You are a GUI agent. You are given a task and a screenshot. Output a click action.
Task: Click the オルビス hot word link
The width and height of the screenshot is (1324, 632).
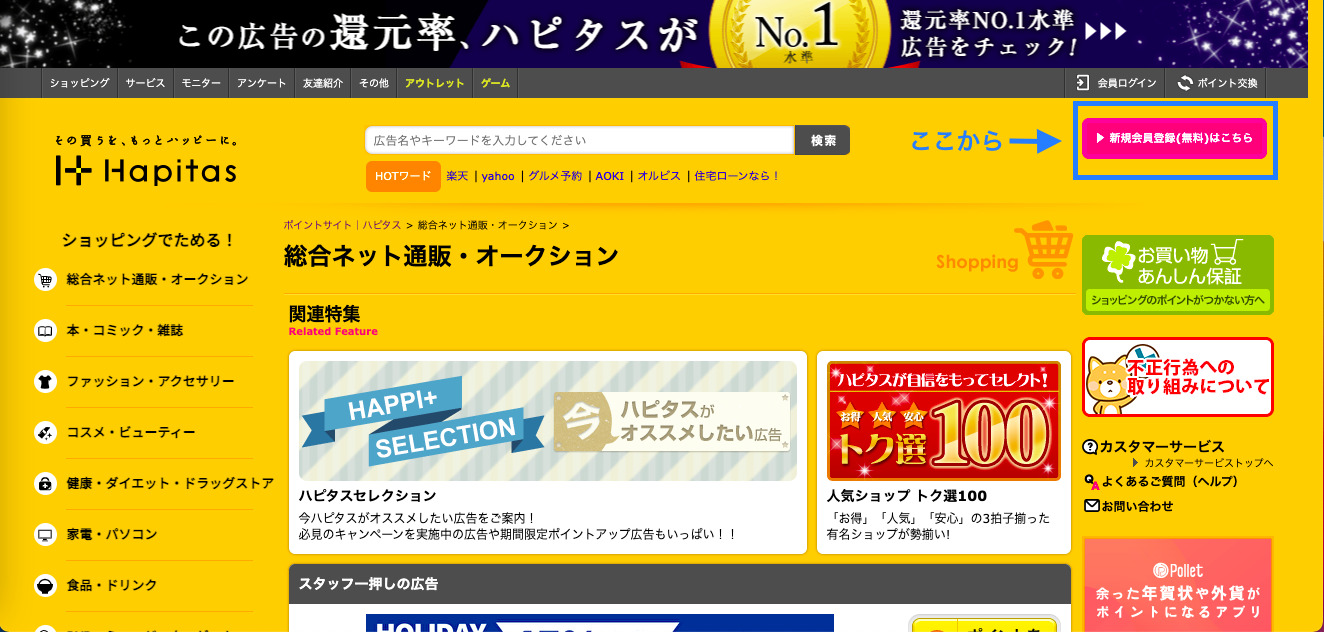click(659, 176)
